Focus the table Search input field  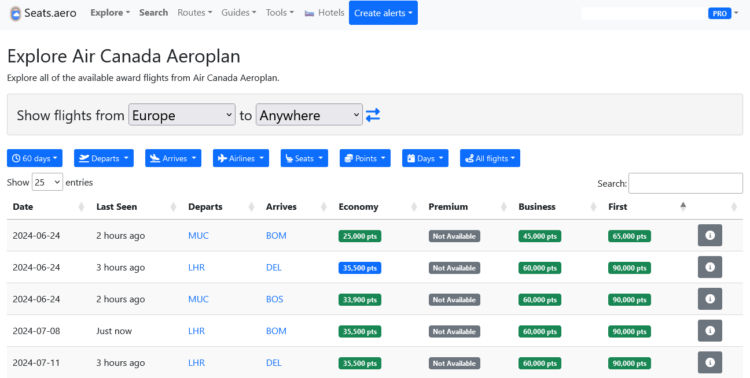(x=685, y=183)
